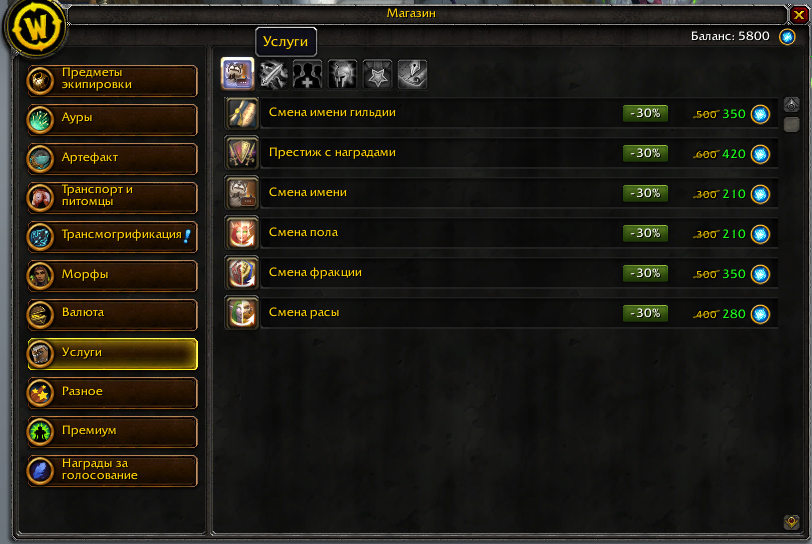Click the balance currency coin icon

pos(787,37)
